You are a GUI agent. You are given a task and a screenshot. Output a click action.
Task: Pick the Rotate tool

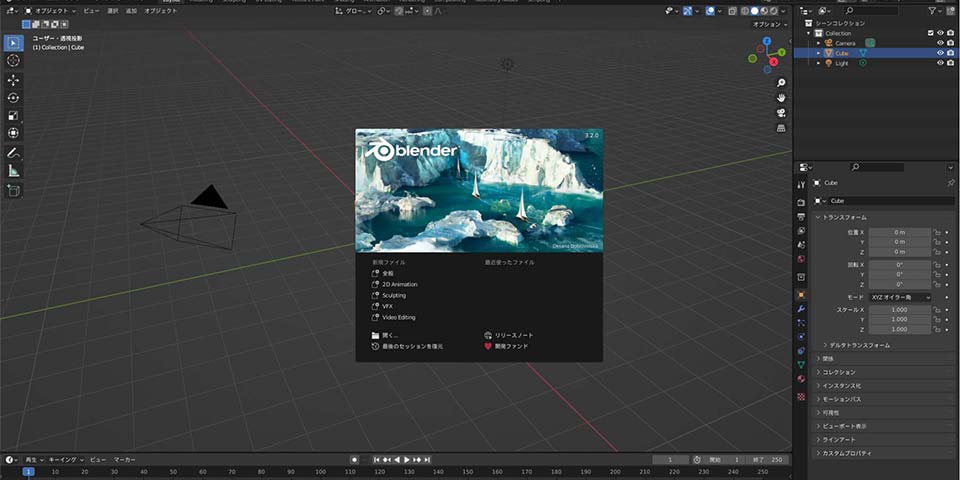13,98
